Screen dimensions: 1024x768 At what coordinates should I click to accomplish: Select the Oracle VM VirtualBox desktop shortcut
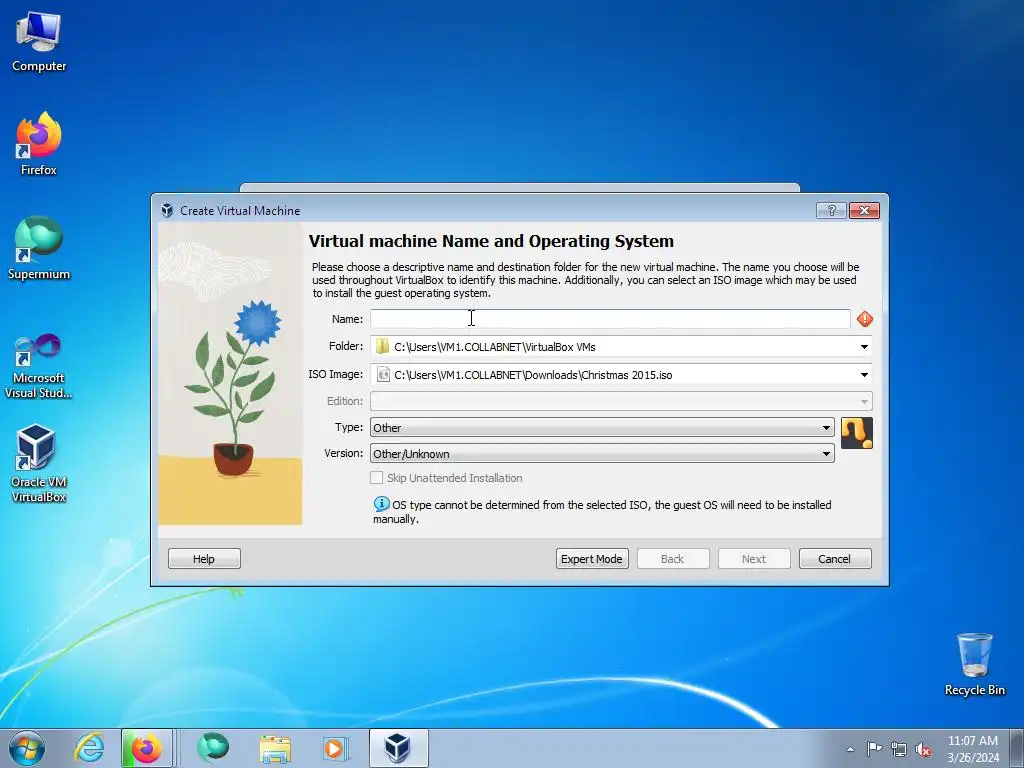39,464
